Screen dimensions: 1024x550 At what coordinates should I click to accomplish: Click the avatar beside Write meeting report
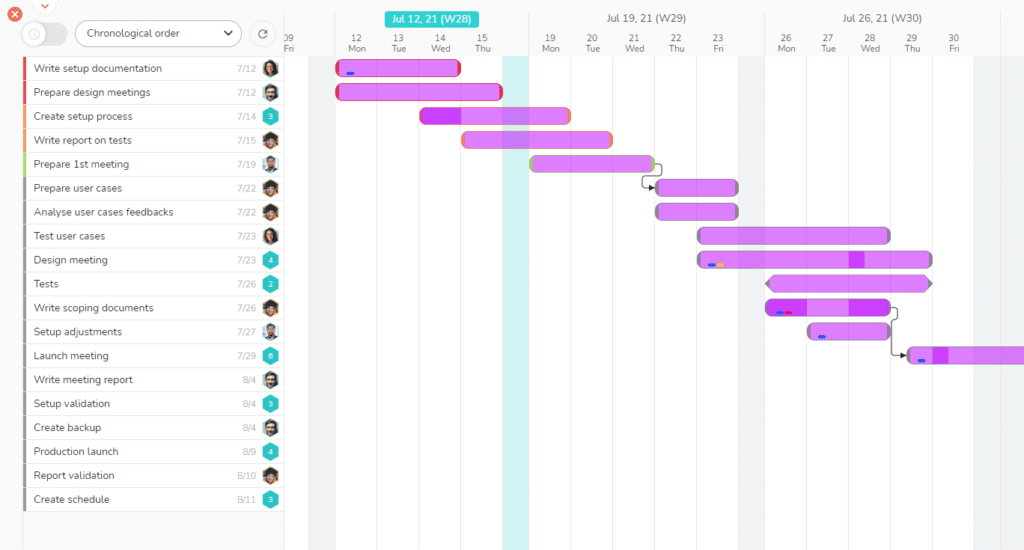click(x=270, y=380)
